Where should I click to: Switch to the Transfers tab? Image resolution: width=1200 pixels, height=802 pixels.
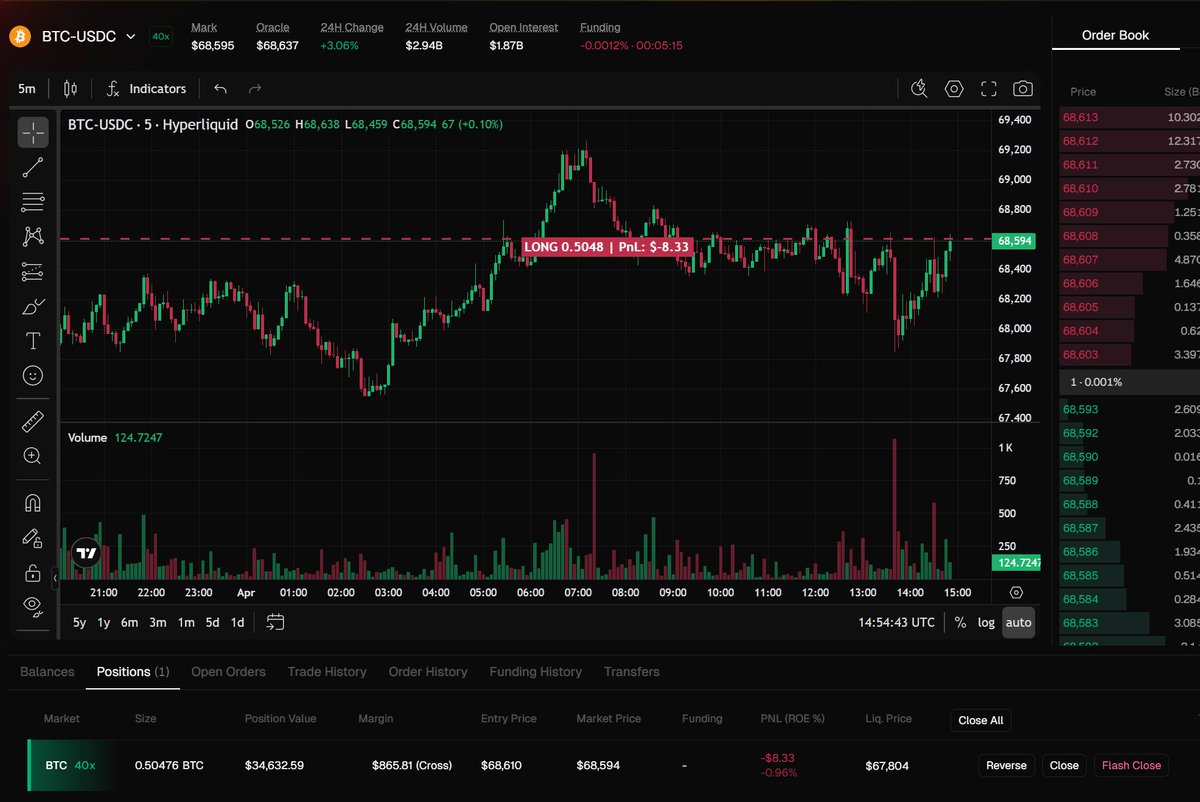tap(632, 672)
